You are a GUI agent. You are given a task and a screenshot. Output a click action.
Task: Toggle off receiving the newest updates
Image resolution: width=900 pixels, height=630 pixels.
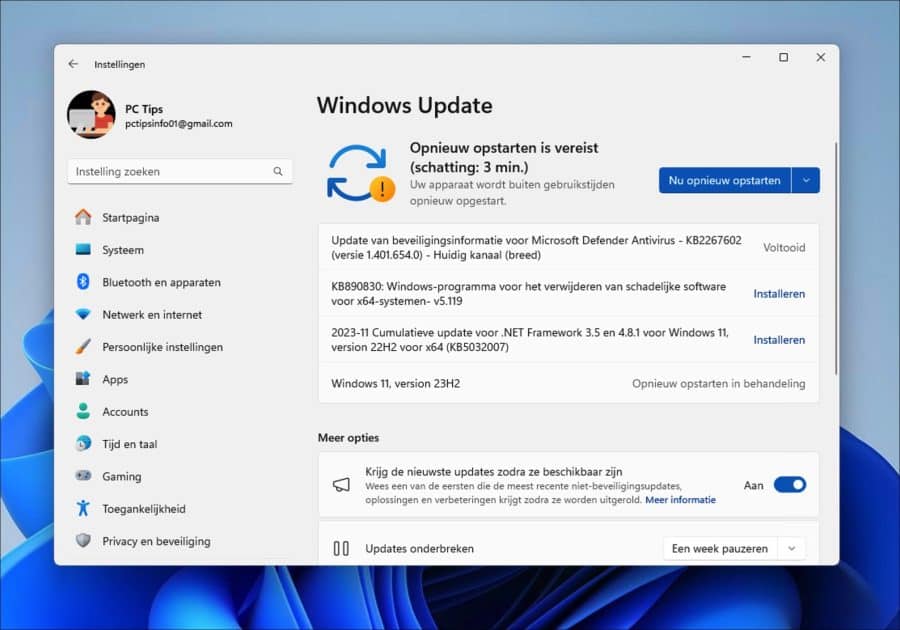pos(789,483)
